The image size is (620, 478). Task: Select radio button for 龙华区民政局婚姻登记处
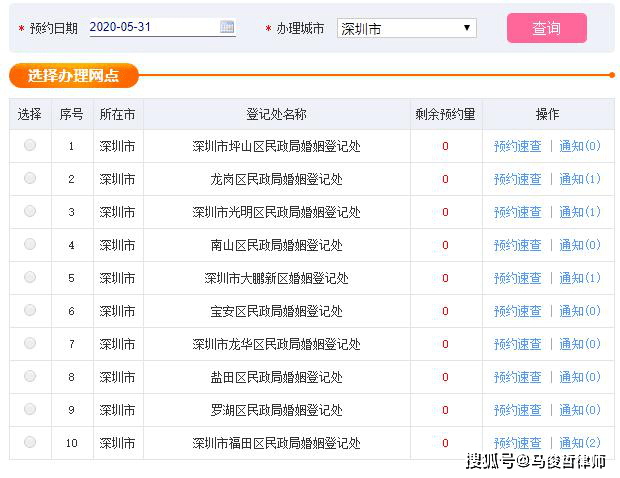30,343
